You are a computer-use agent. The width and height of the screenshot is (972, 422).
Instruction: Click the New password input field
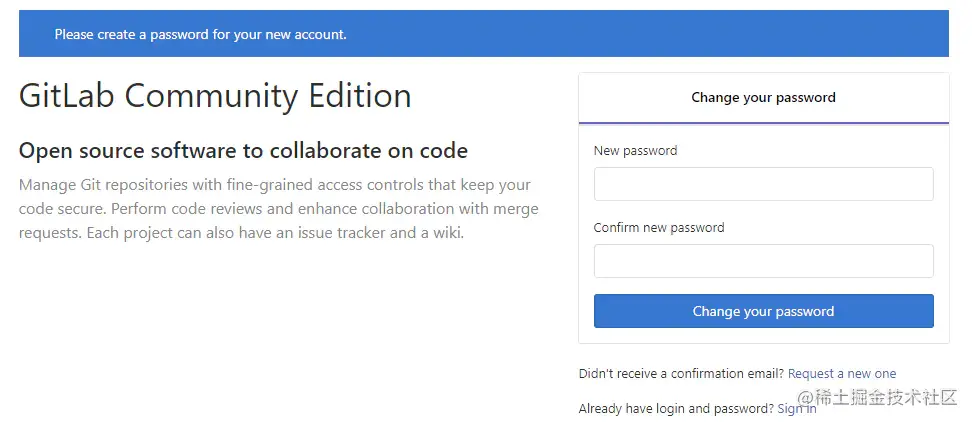coord(763,184)
